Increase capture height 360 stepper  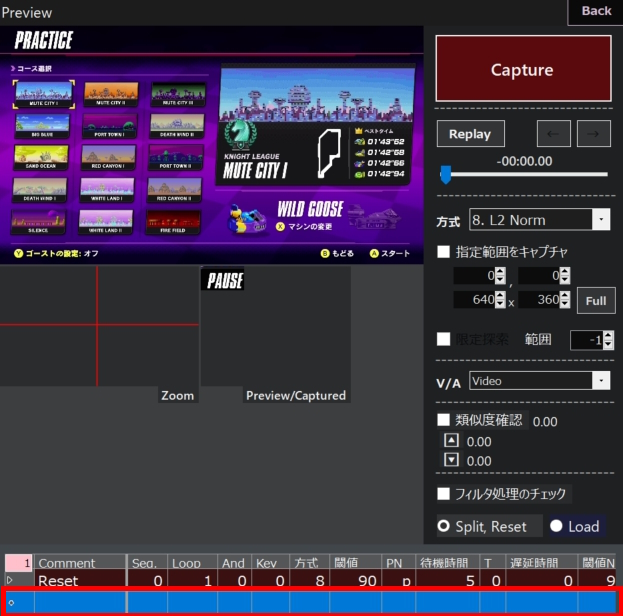565,295
